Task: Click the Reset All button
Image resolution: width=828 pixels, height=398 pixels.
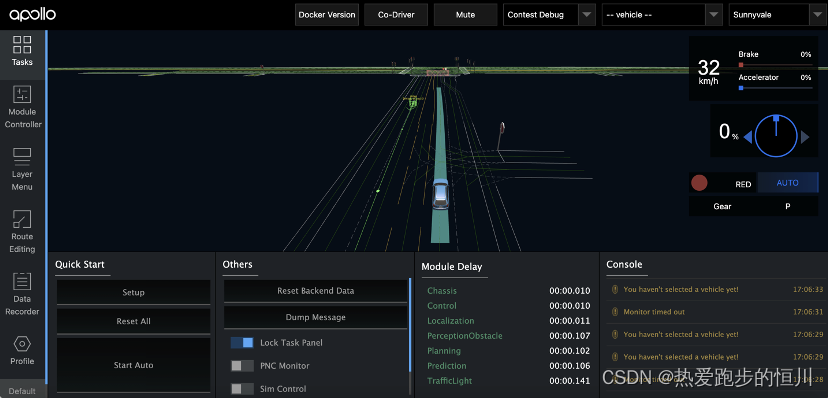Action: (133, 321)
